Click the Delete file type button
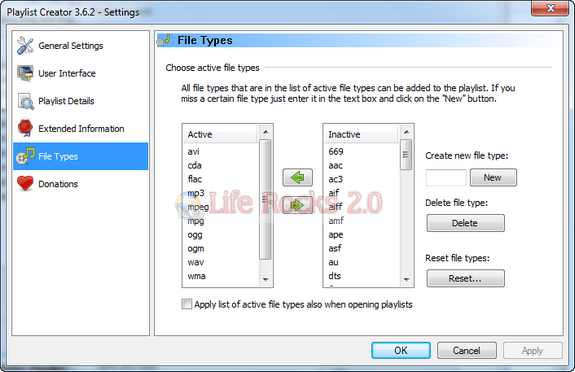The height and width of the screenshot is (372, 575). pyautogui.click(x=465, y=223)
